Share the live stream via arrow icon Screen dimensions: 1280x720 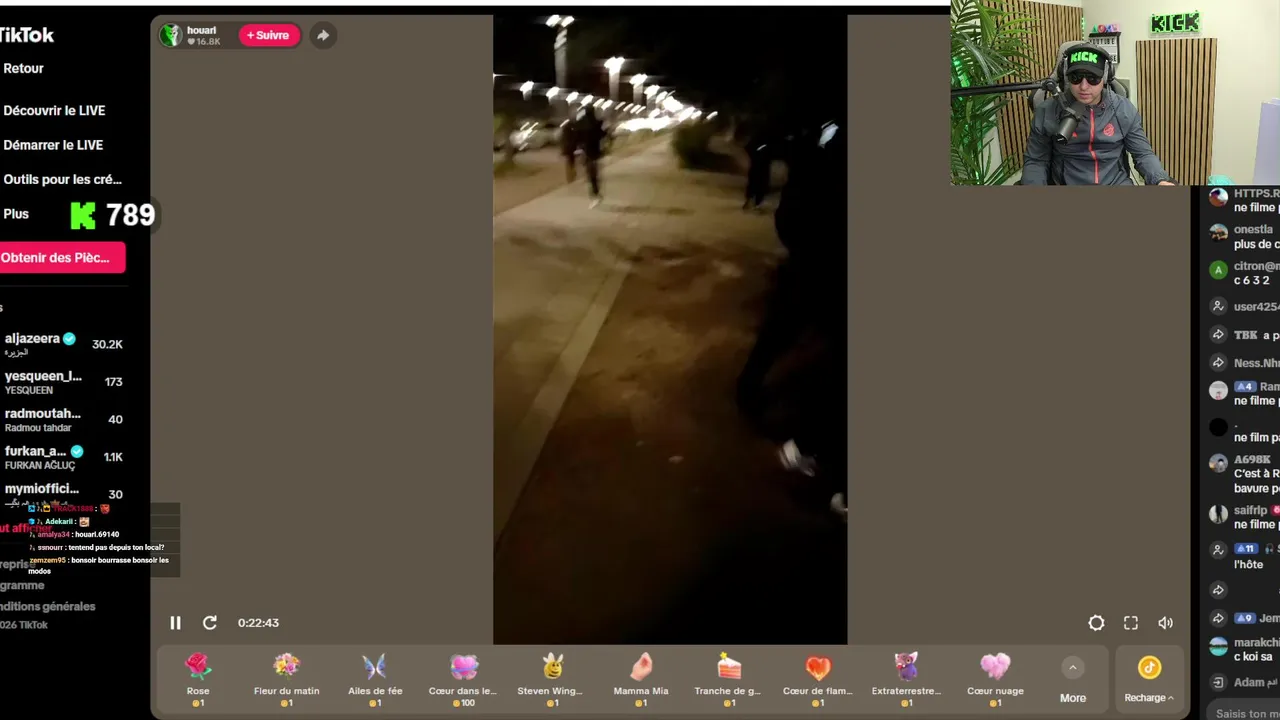[323, 35]
